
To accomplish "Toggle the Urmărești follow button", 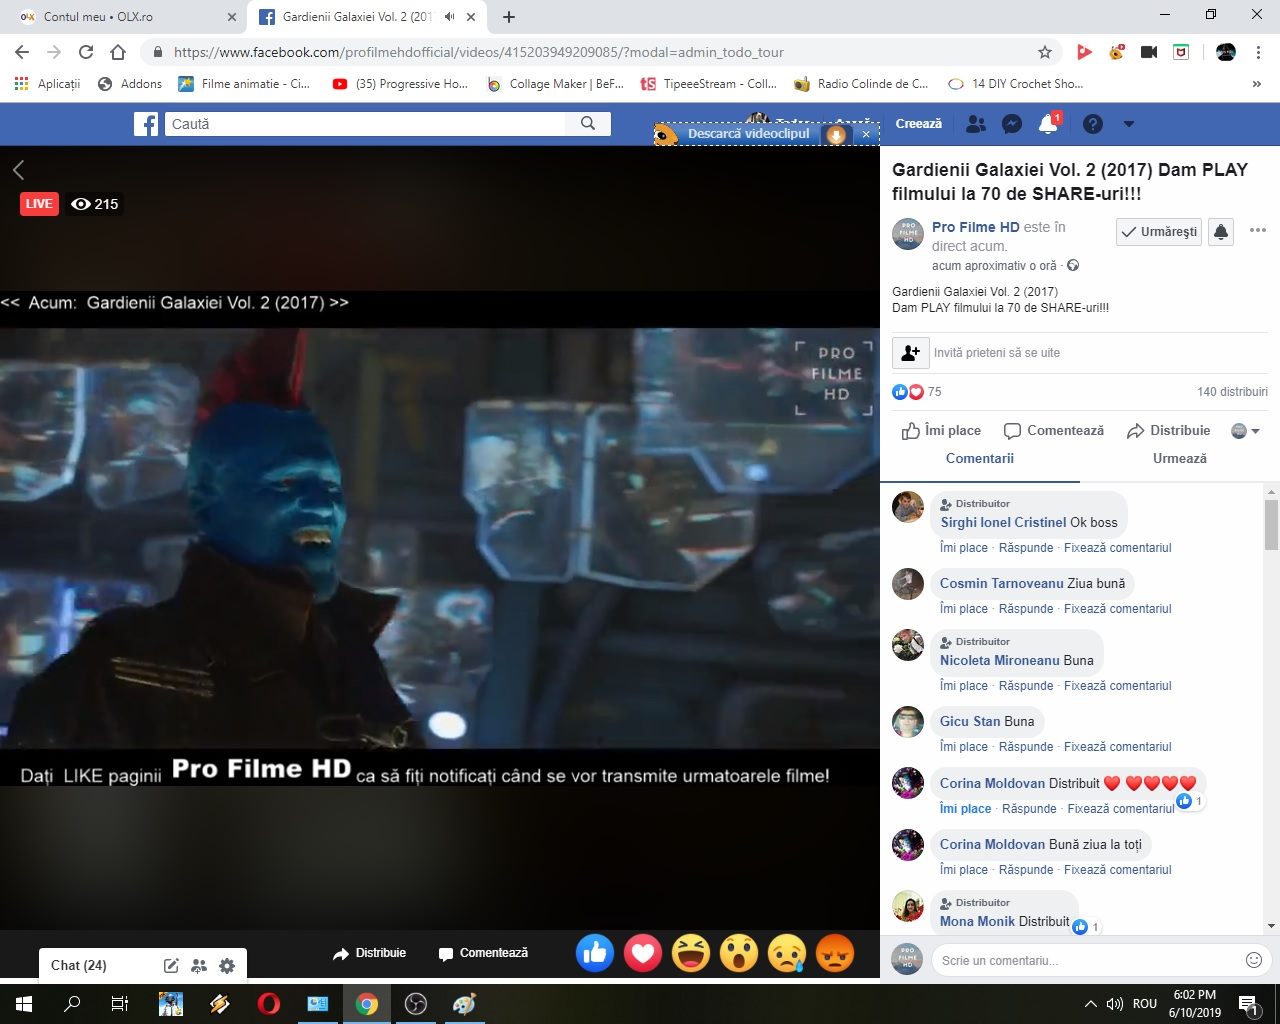I will pos(1159,232).
